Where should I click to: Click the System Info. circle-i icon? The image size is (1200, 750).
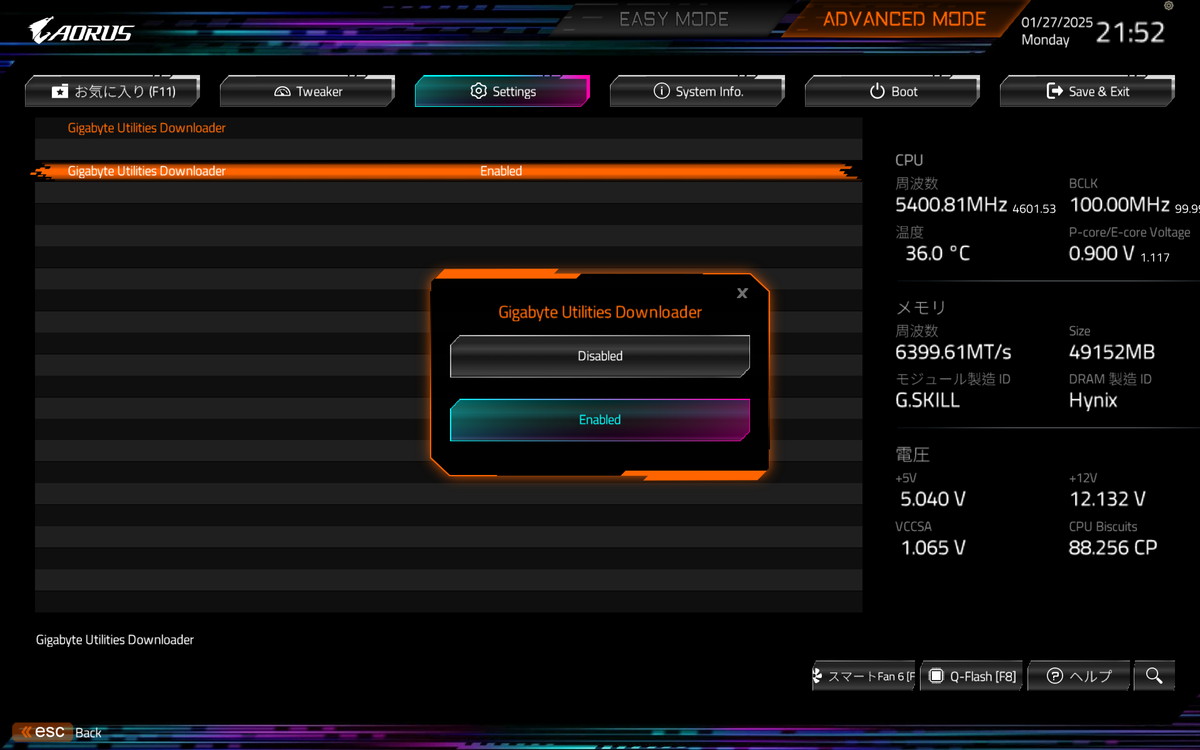click(661, 91)
